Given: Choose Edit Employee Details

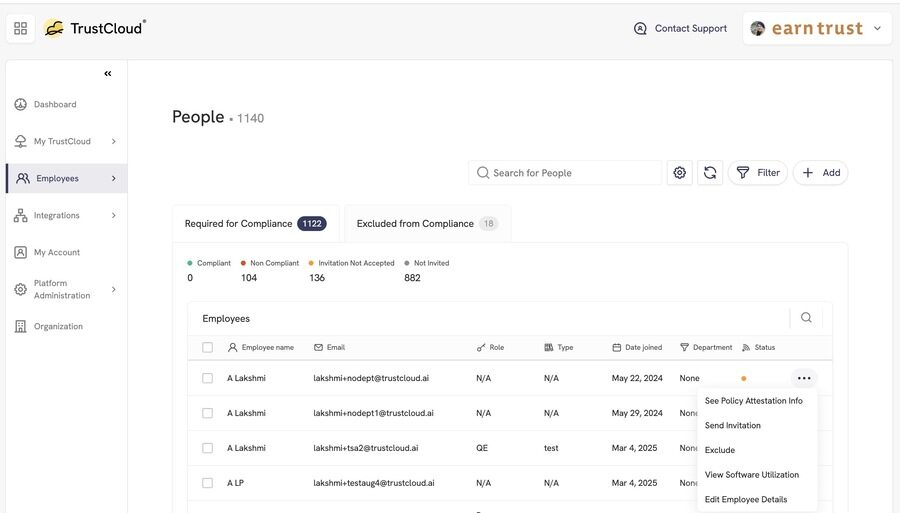Looking at the screenshot, I should click(746, 499).
